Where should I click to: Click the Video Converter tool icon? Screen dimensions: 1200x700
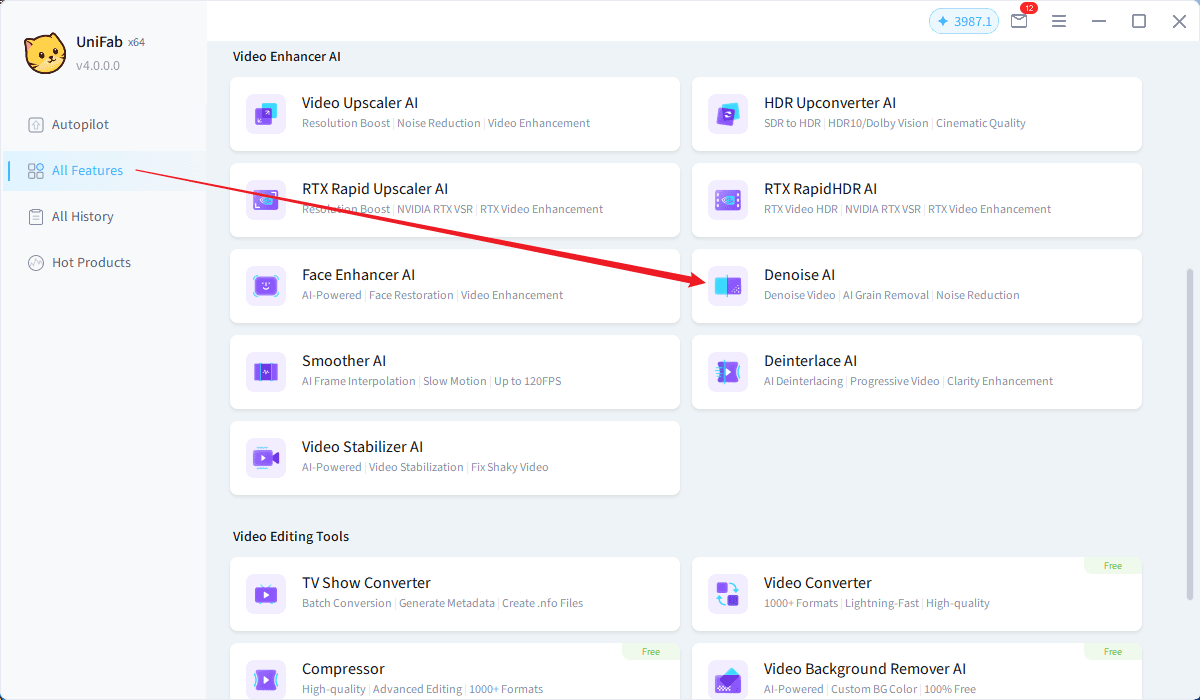[727, 593]
